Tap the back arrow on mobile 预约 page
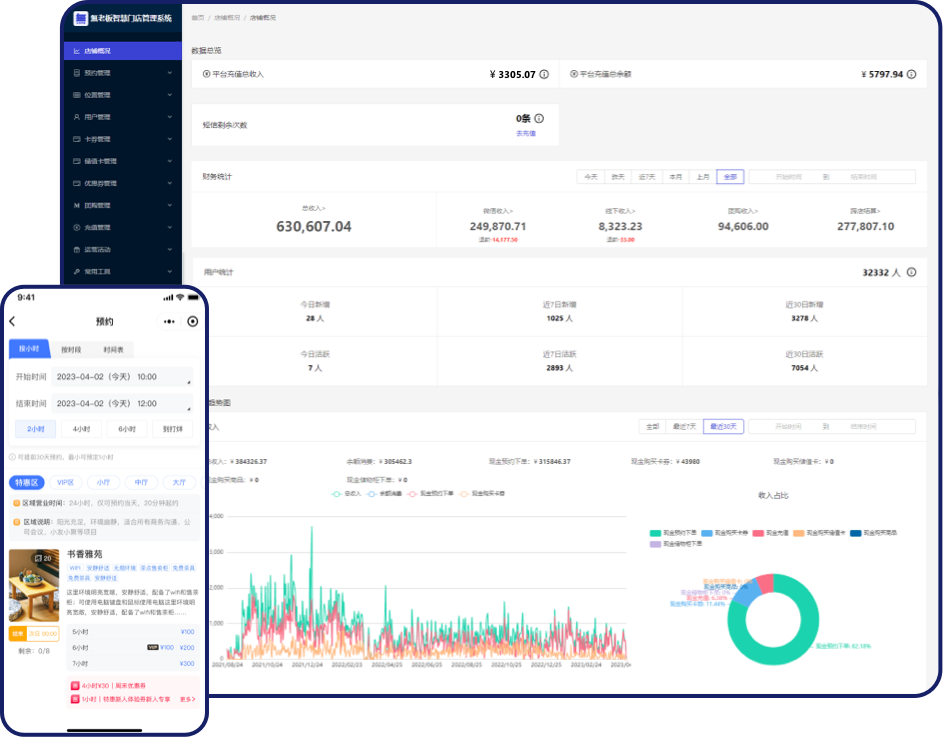 click(x=13, y=321)
